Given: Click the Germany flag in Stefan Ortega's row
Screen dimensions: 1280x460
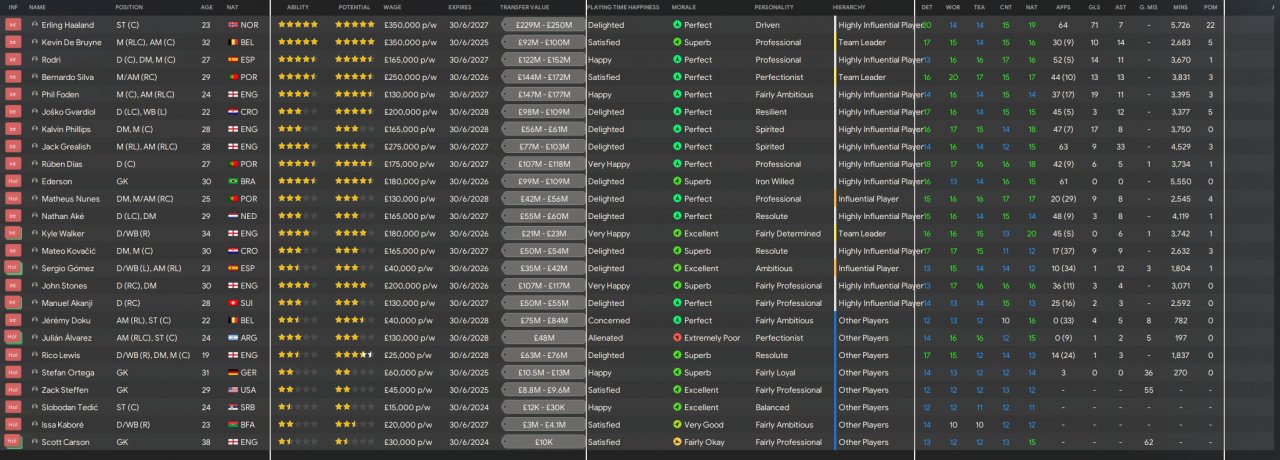Looking at the screenshot, I should click(x=233, y=372).
